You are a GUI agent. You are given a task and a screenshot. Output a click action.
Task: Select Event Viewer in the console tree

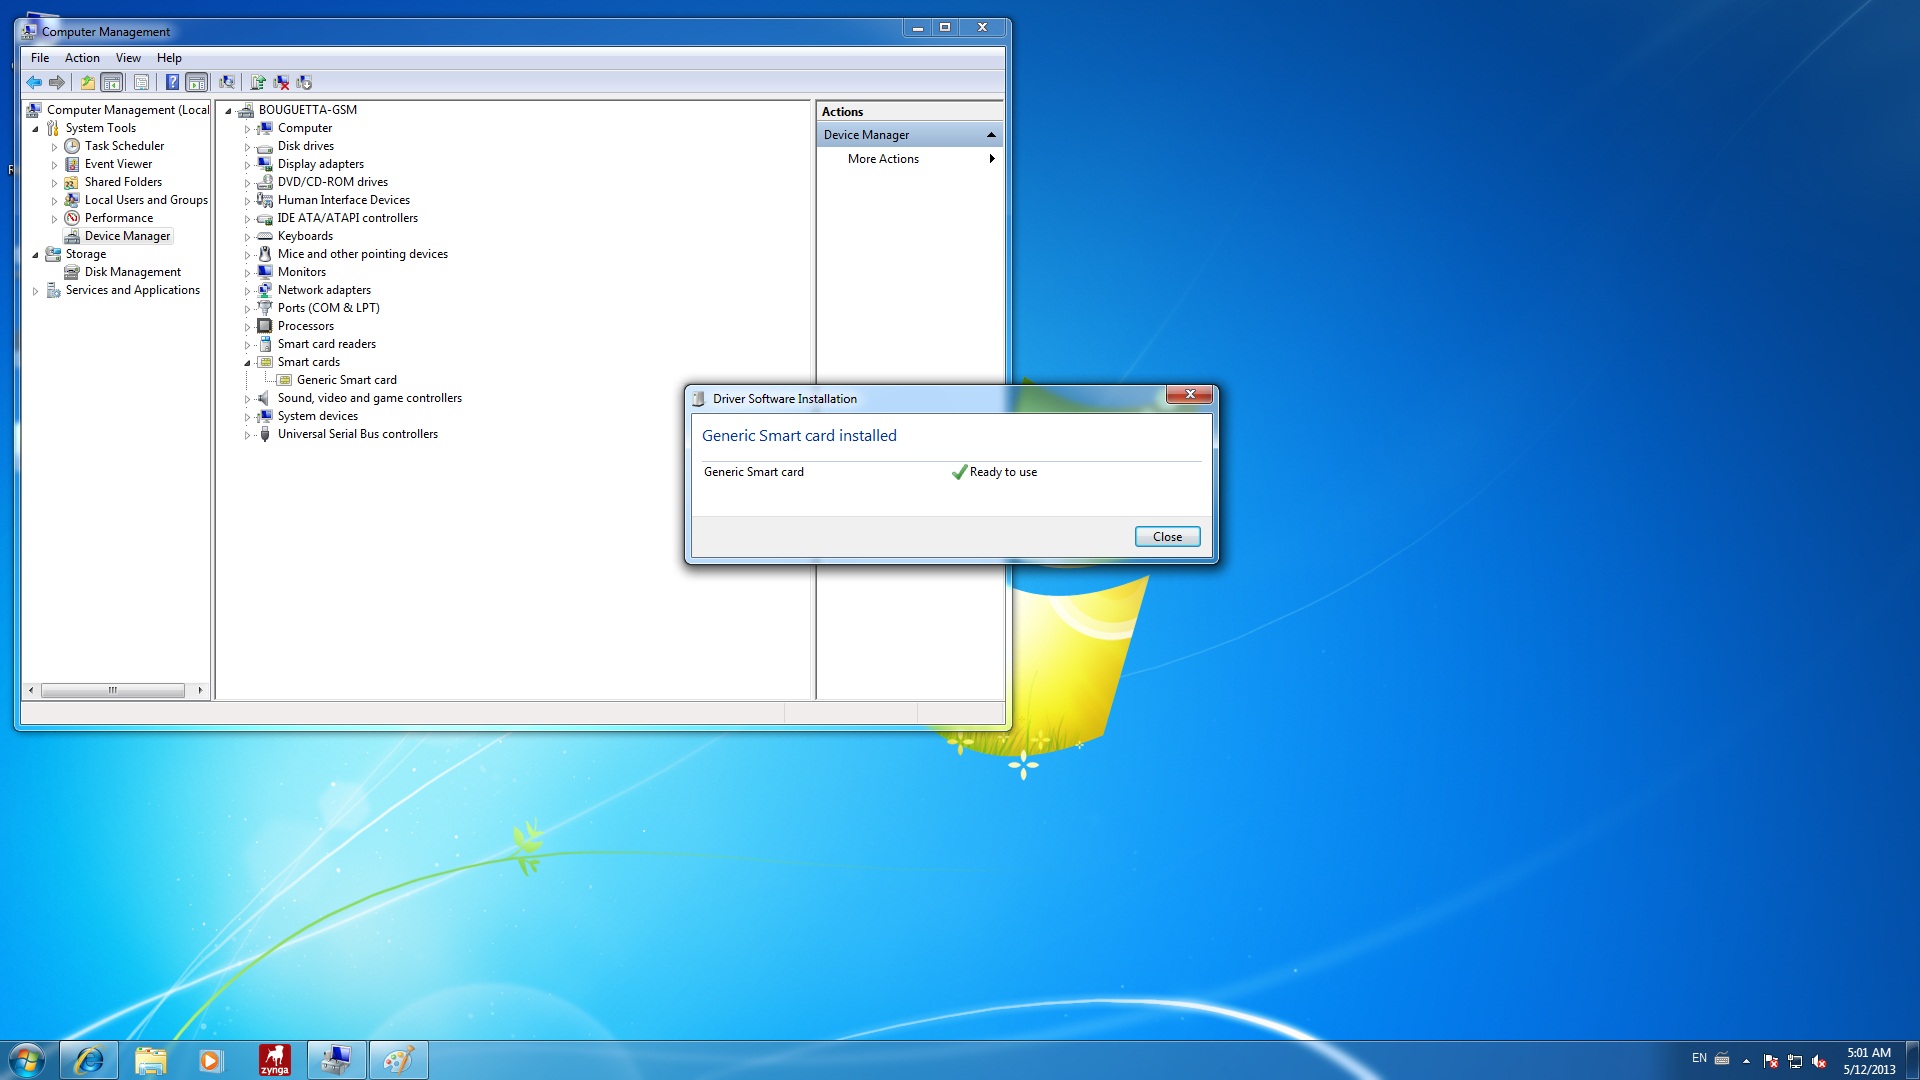click(118, 164)
